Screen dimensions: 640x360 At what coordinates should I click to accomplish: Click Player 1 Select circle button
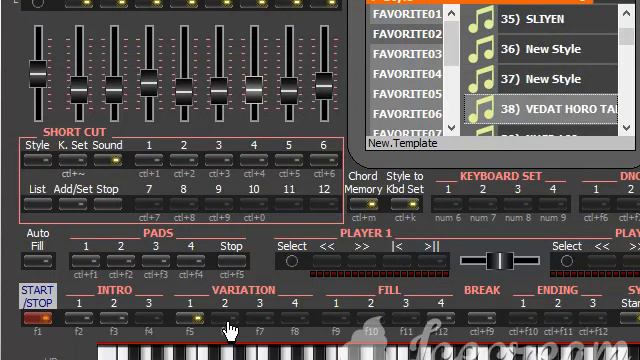[292, 261]
